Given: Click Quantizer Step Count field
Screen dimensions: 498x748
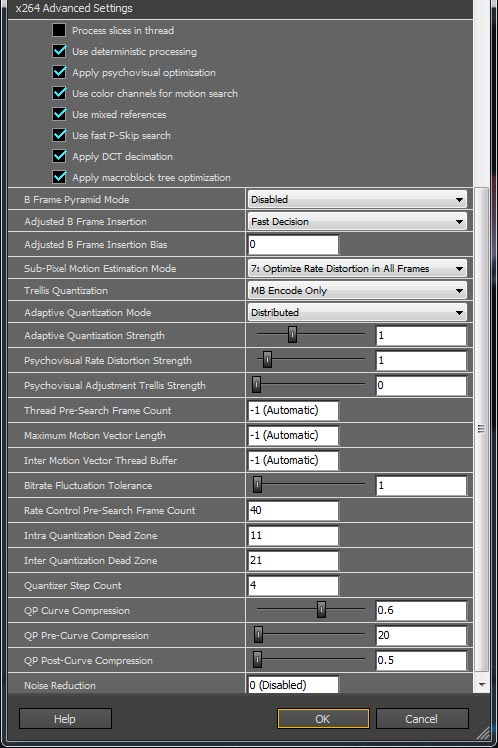Looking at the screenshot, I should coord(293,585).
